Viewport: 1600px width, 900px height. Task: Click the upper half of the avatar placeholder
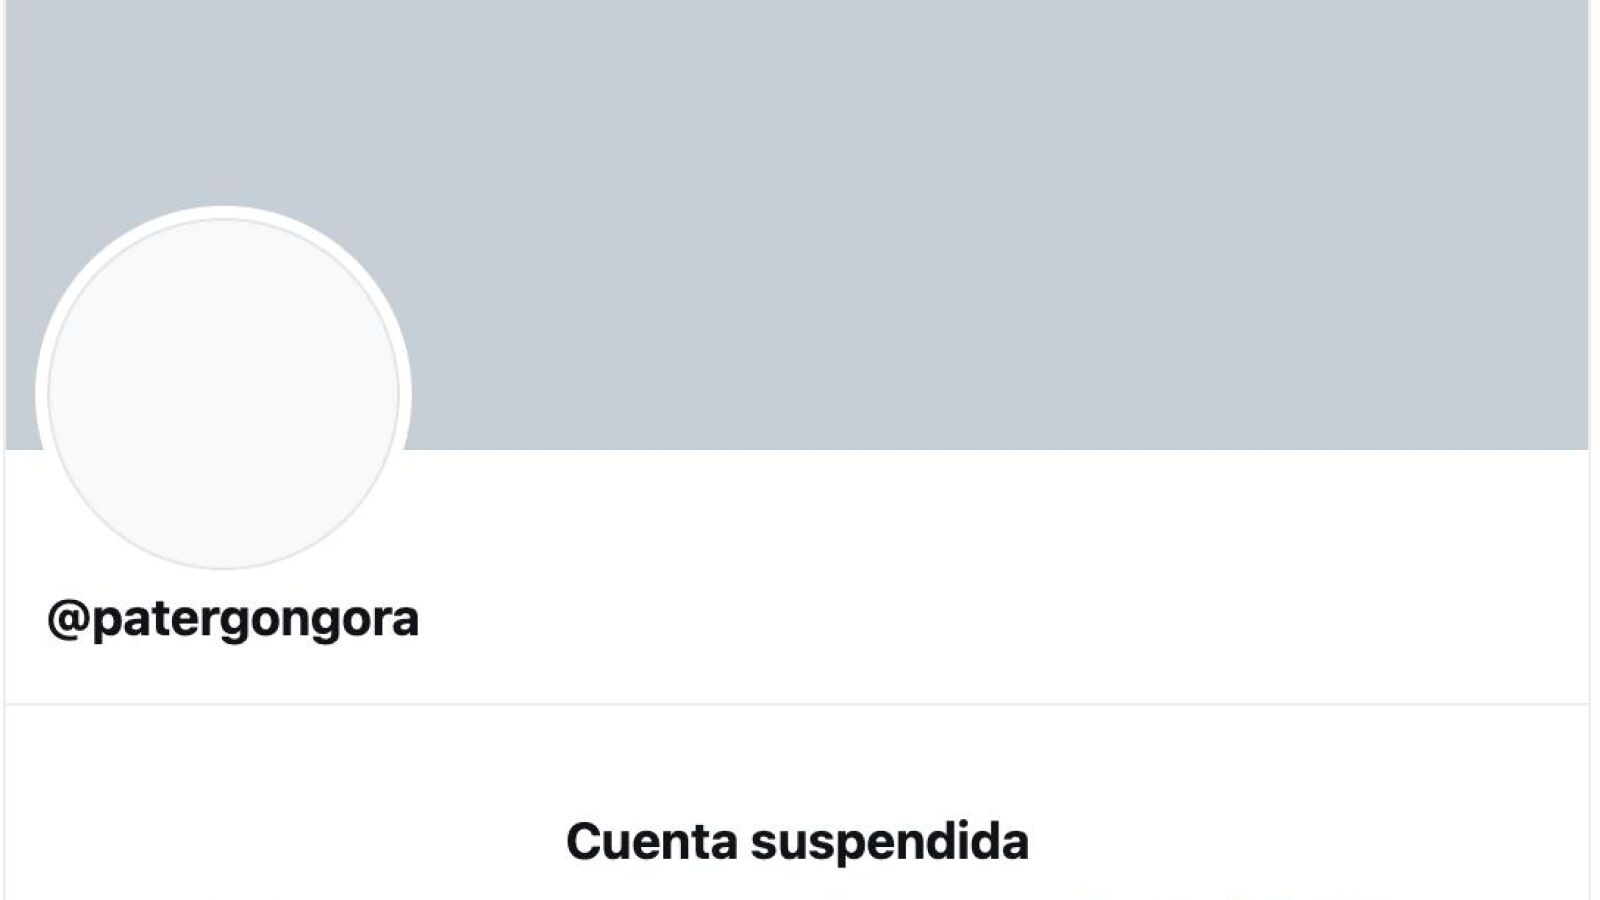tap(223, 305)
